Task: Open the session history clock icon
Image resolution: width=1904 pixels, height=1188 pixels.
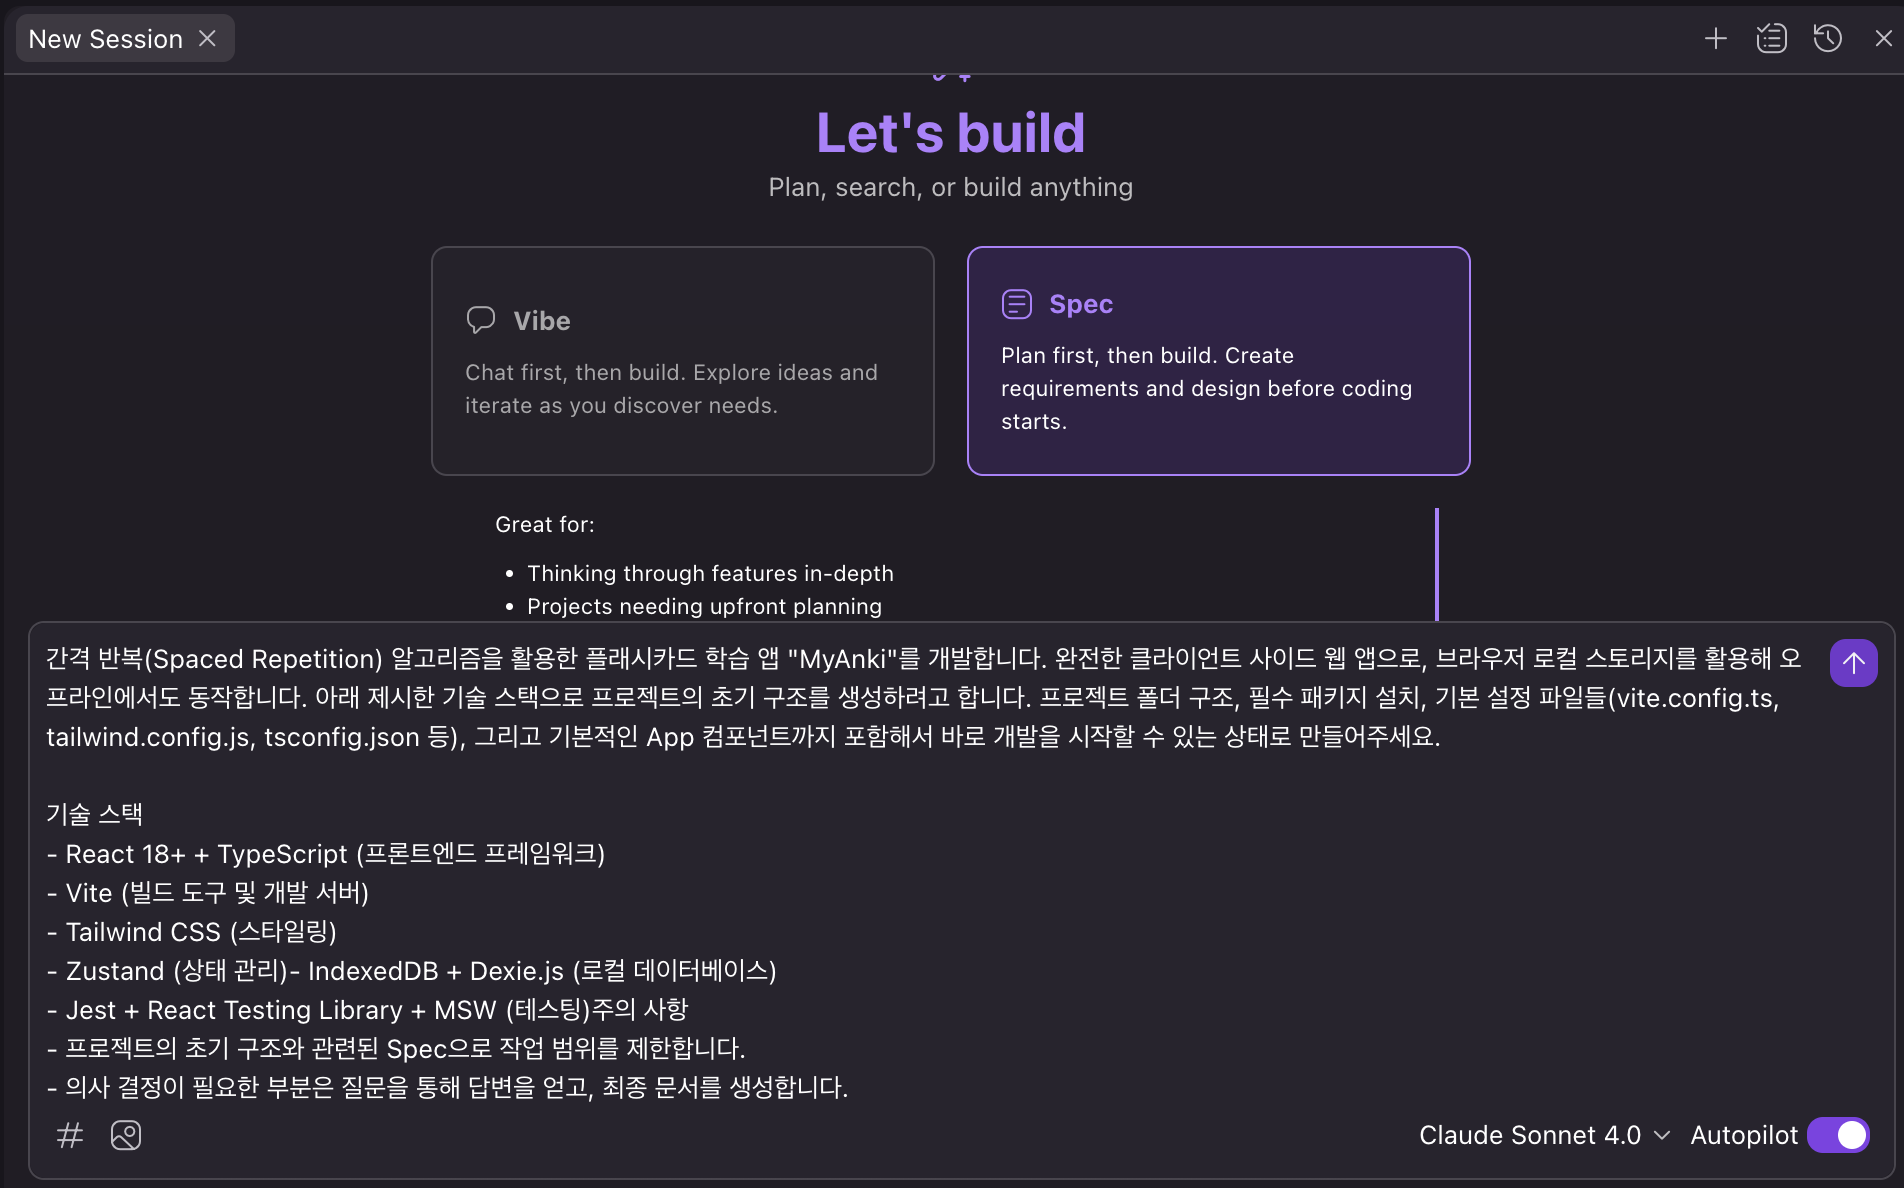Action: [x=1827, y=39]
